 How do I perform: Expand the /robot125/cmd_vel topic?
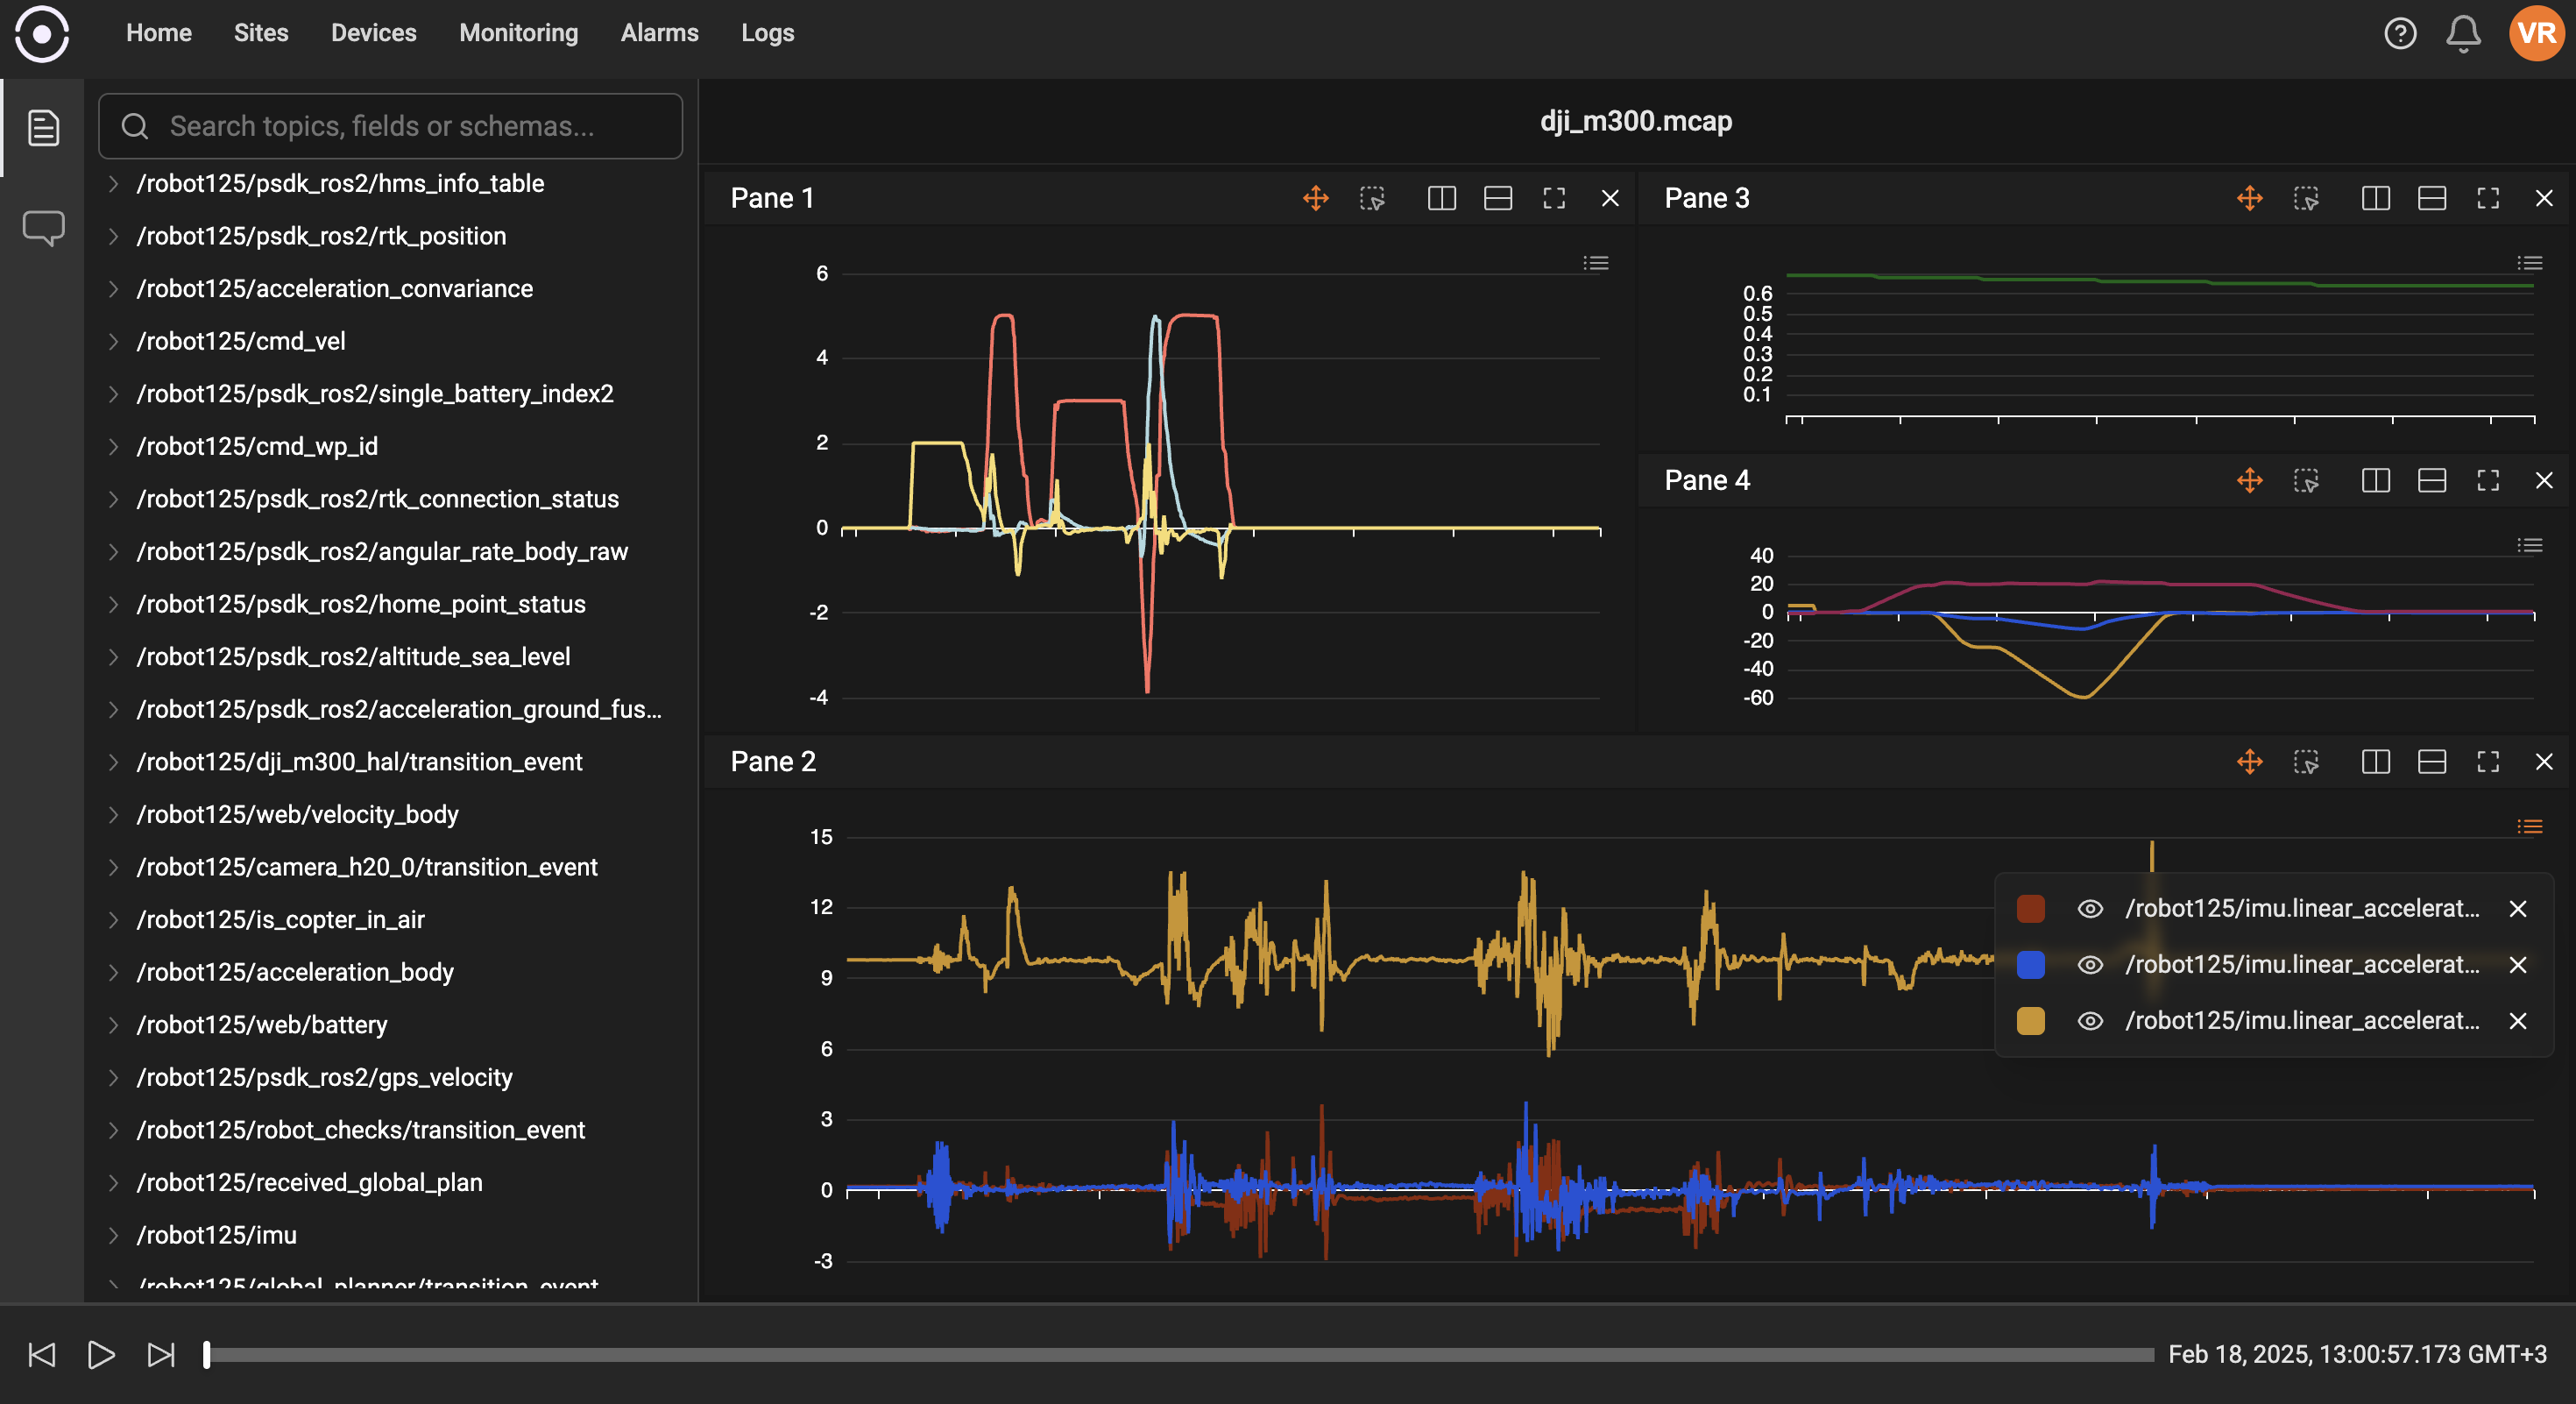112,341
